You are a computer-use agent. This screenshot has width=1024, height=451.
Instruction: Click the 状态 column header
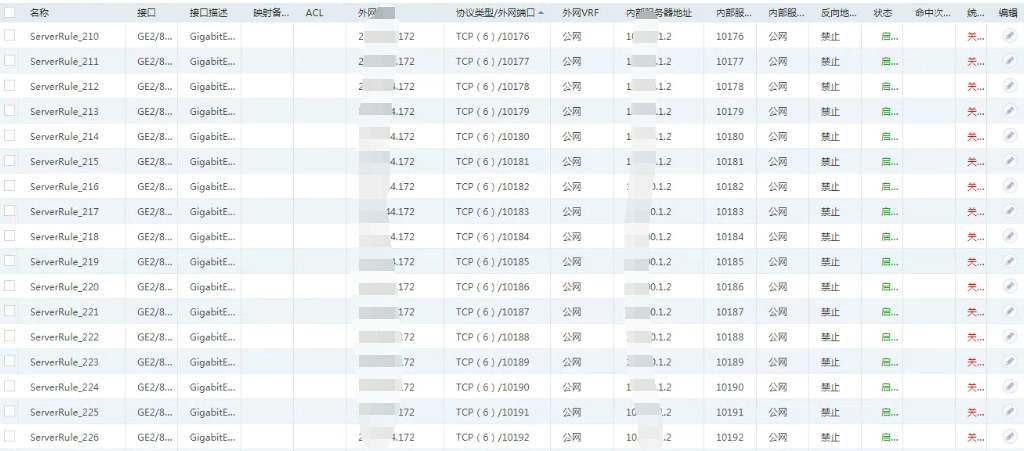883,12
